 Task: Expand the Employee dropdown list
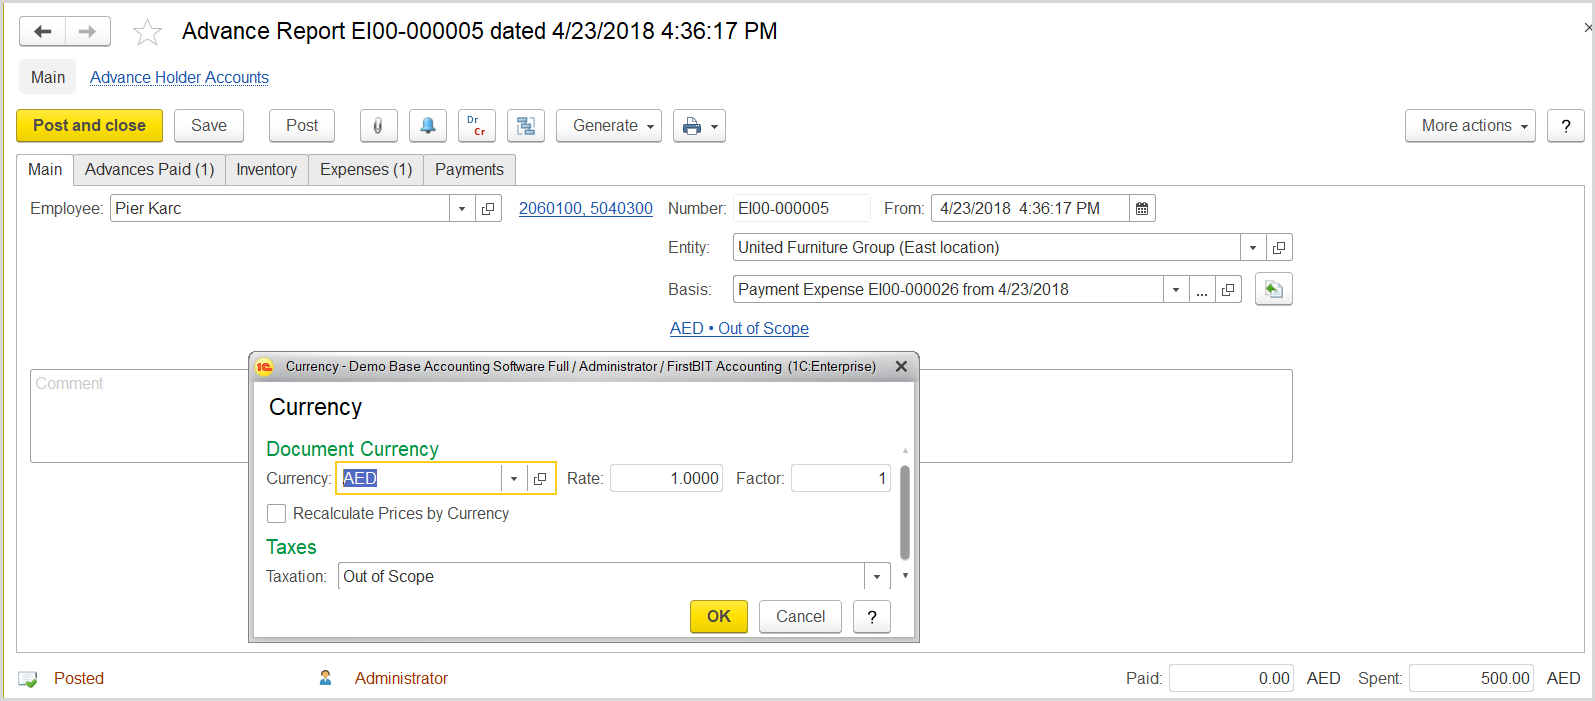pyautogui.click(x=462, y=208)
